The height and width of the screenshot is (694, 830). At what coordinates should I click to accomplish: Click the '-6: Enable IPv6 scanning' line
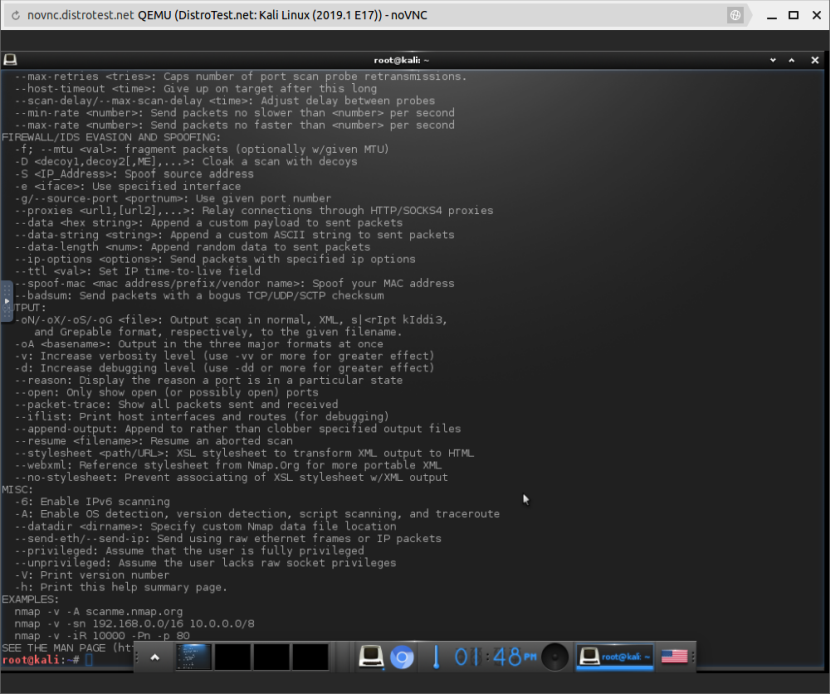[x=92, y=501]
